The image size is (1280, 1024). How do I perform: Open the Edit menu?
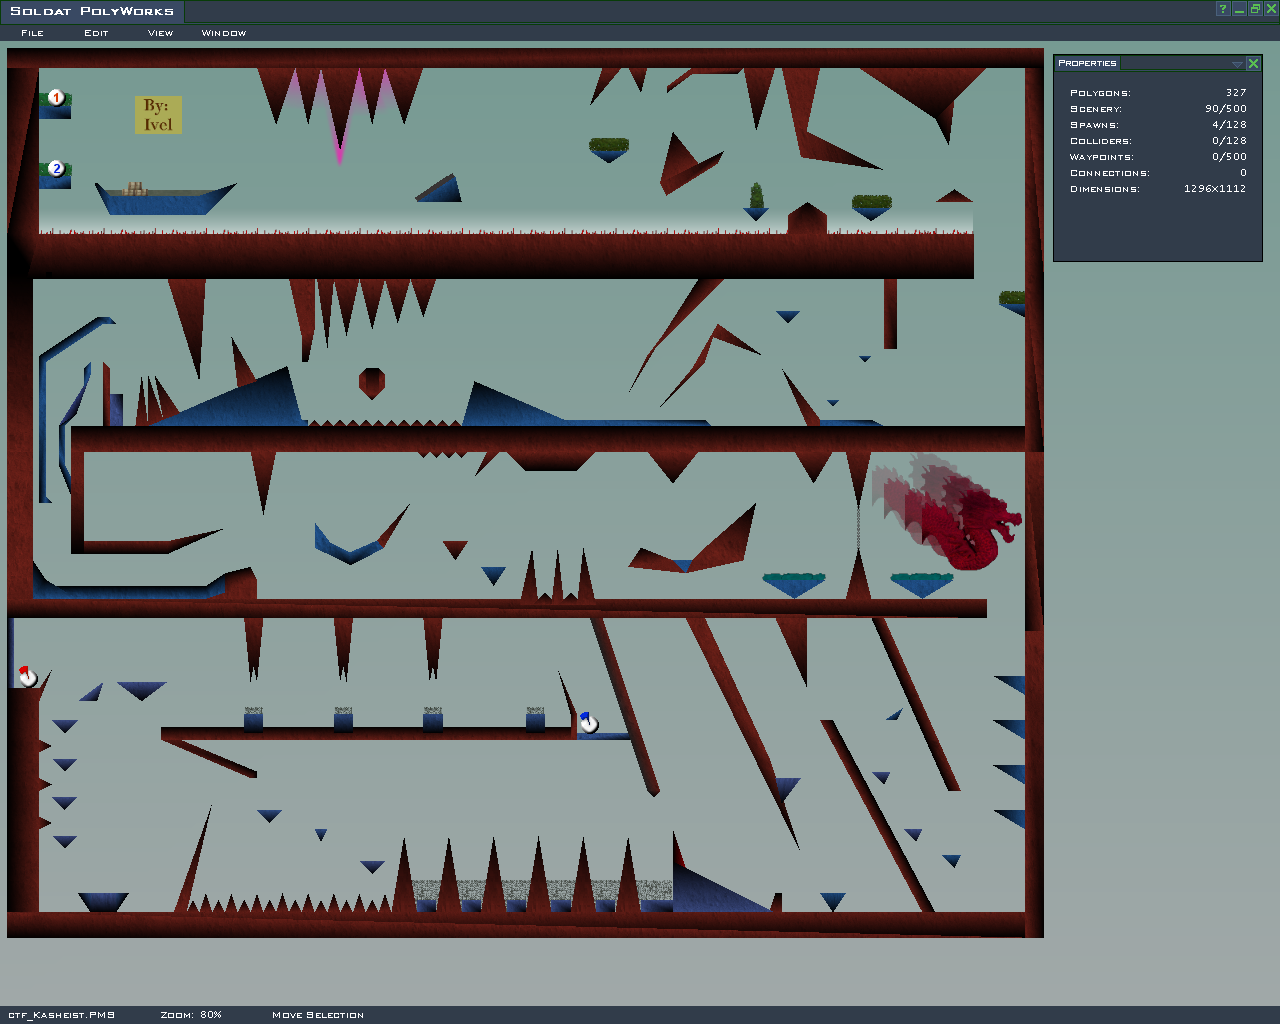point(96,33)
